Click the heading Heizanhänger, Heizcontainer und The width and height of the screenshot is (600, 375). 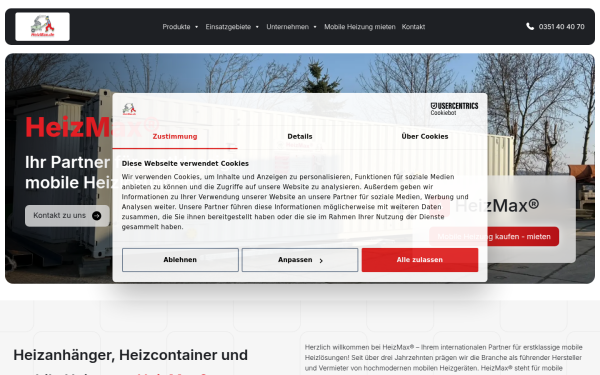(130, 355)
